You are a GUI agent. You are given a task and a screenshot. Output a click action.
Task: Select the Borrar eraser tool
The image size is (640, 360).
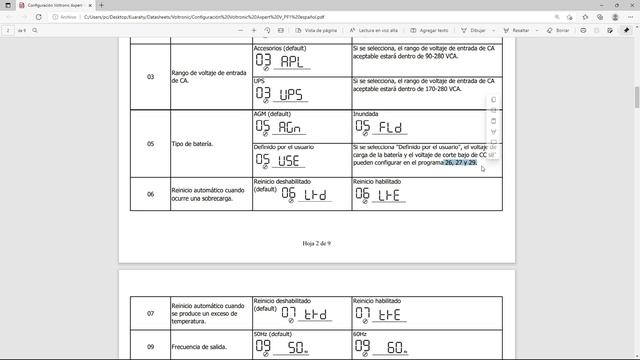(x=558, y=30)
